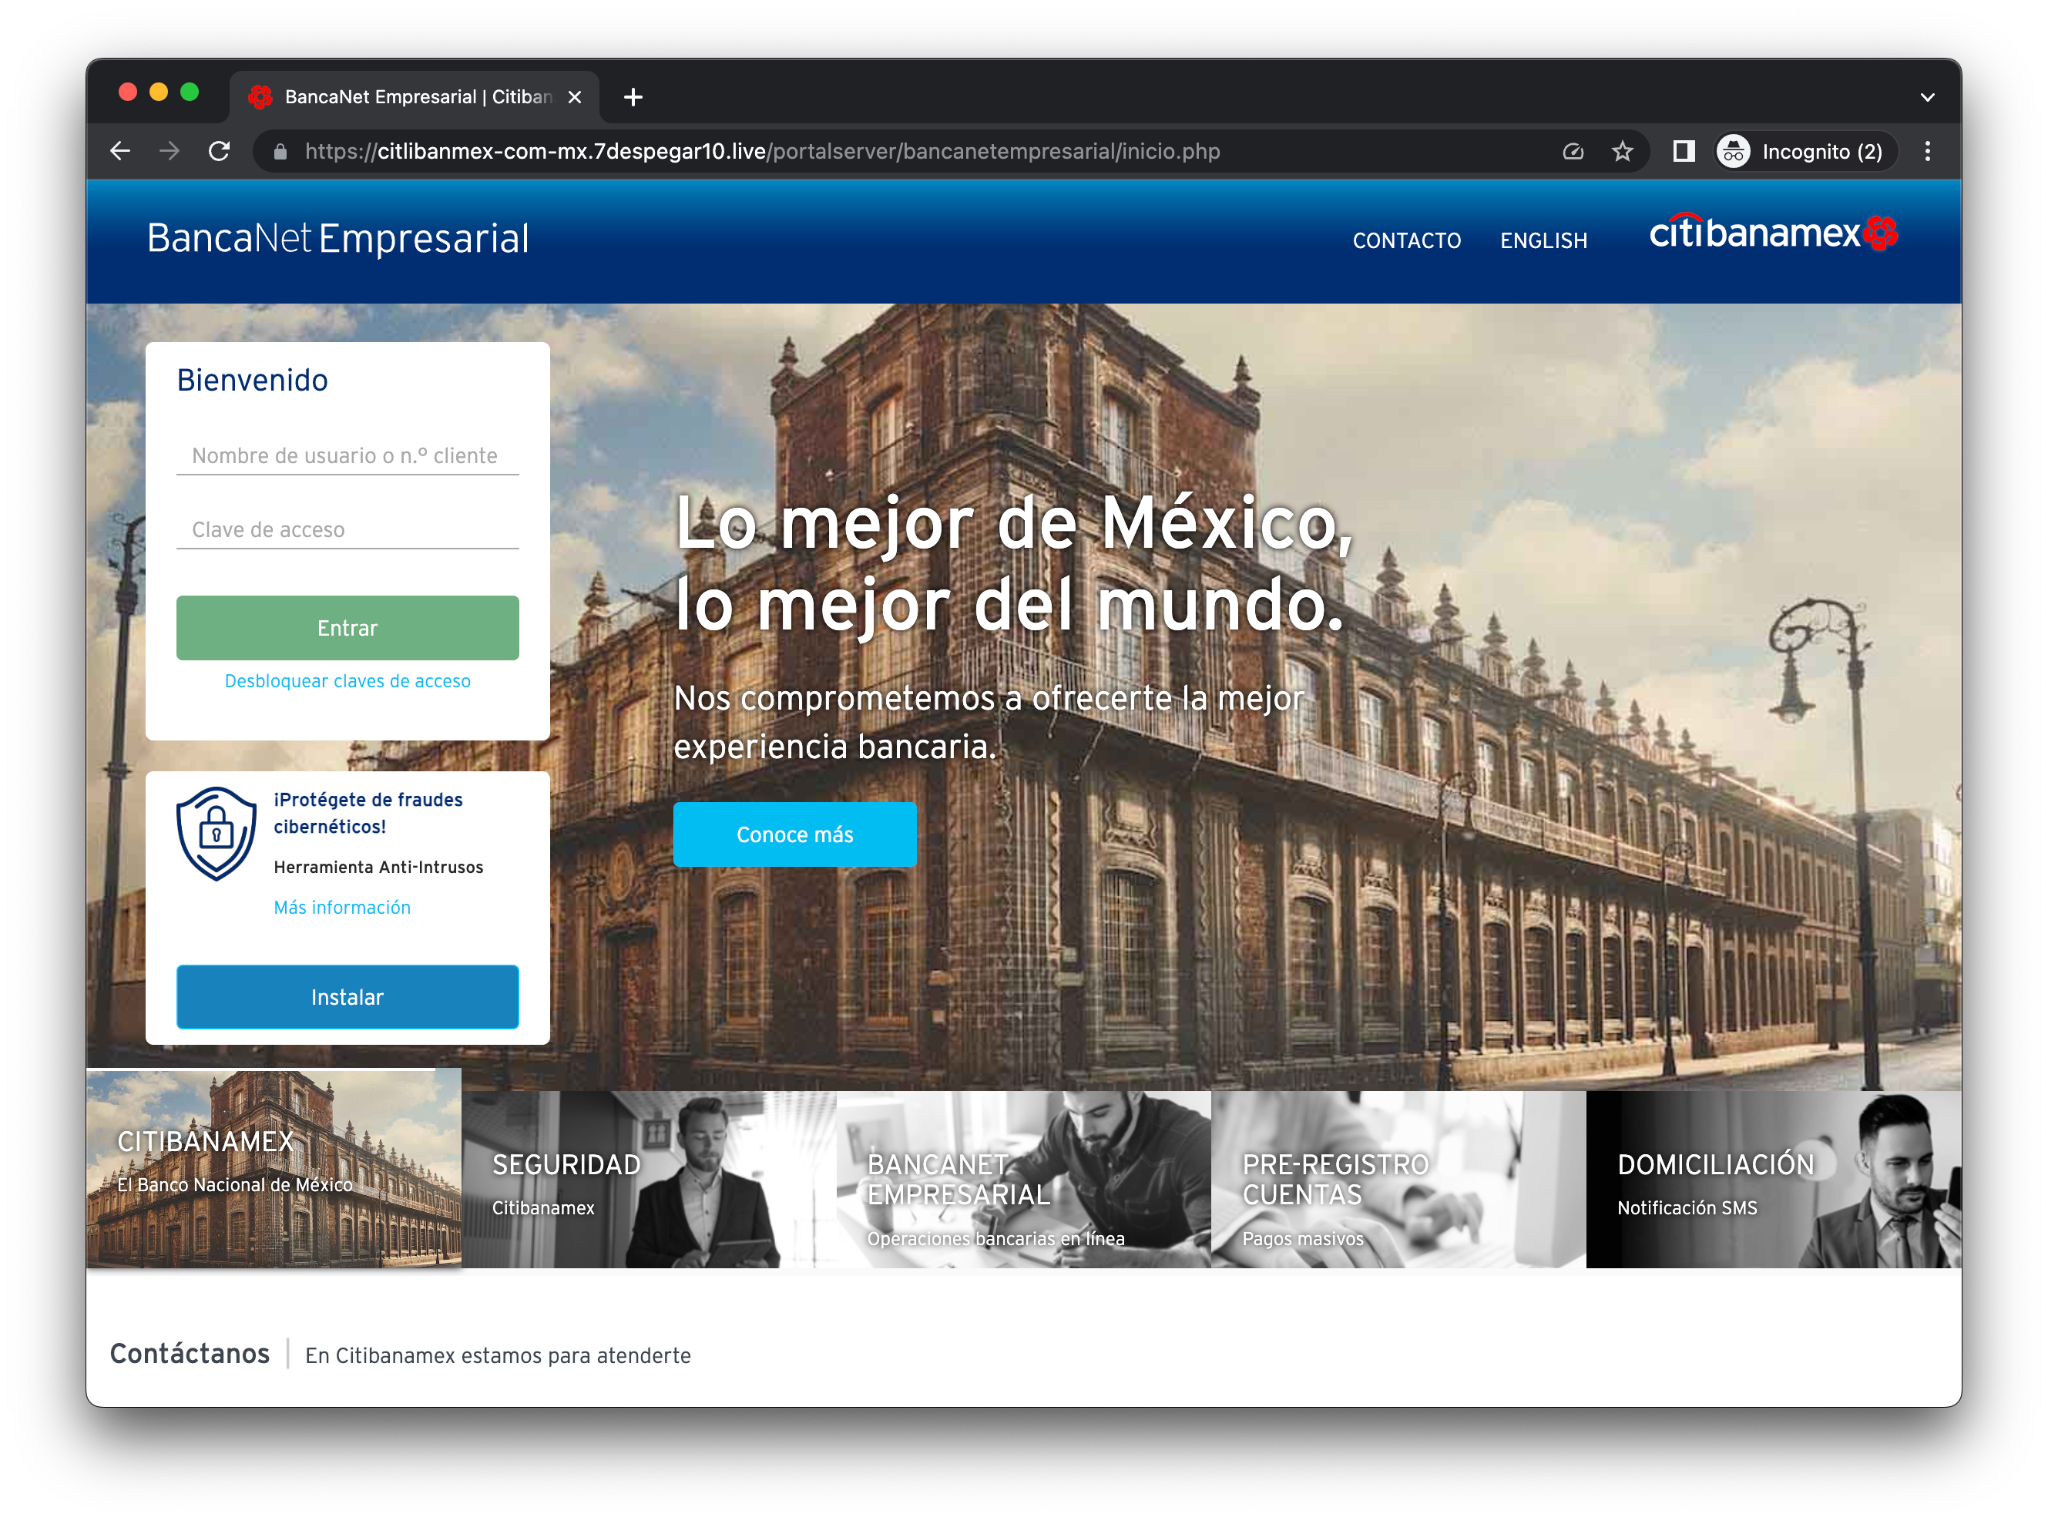The width and height of the screenshot is (2048, 1521).
Task: Click the blue Instalar button
Action: click(x=347, y=997)
